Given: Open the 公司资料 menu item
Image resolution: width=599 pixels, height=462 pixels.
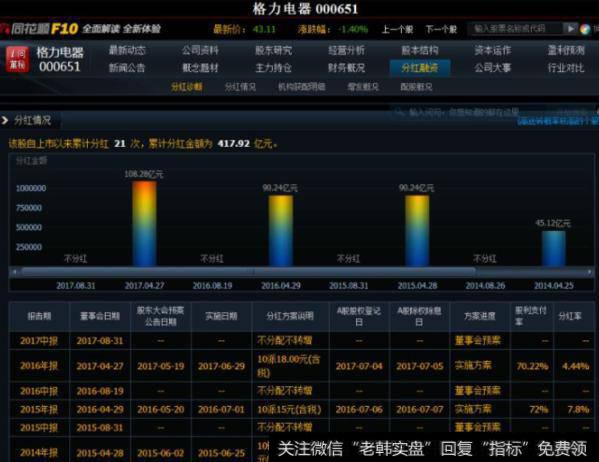Looking at the screenshot, I should point(200,50).
